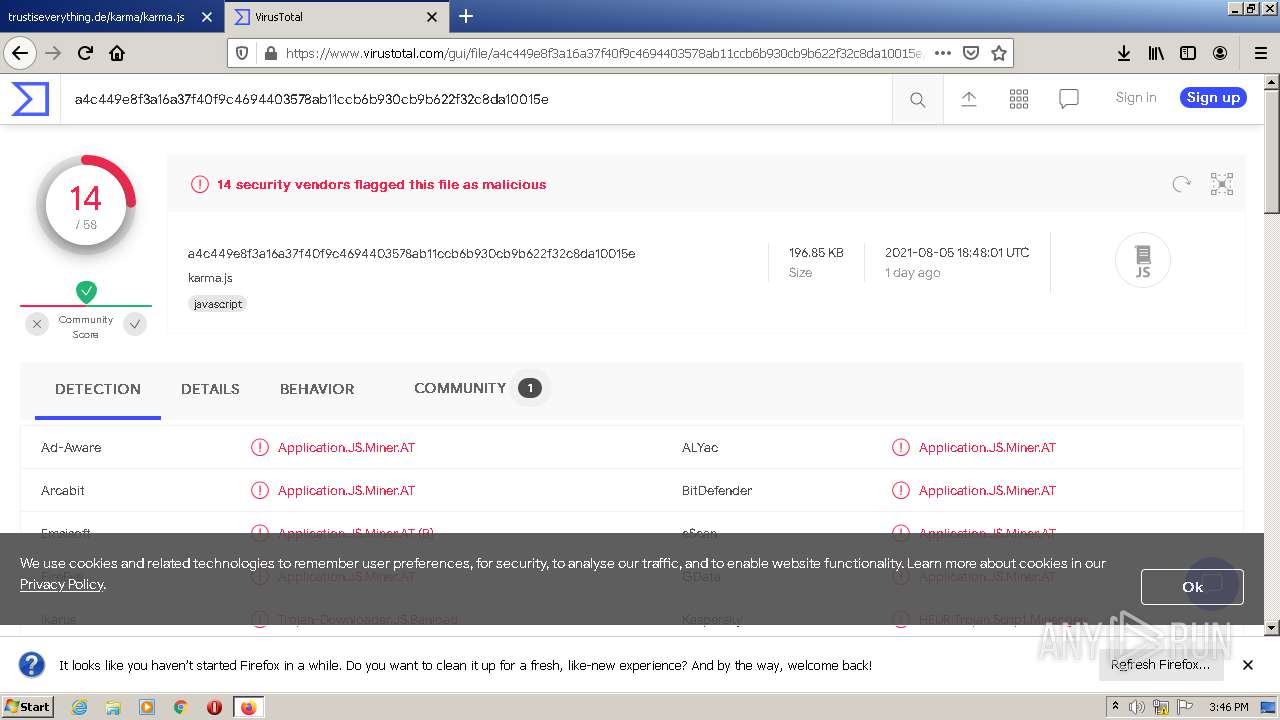Click the JS file type icon
This screenshot has height=720, width=1280.
pos(1143,260)
